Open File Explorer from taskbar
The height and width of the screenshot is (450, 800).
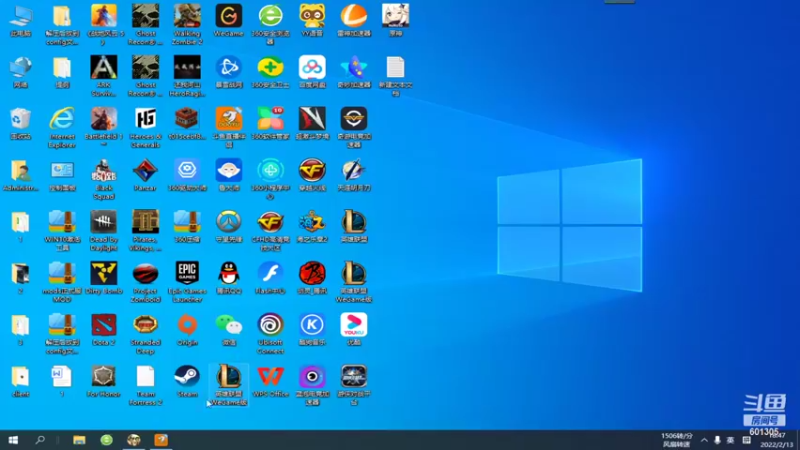point(79,440)
